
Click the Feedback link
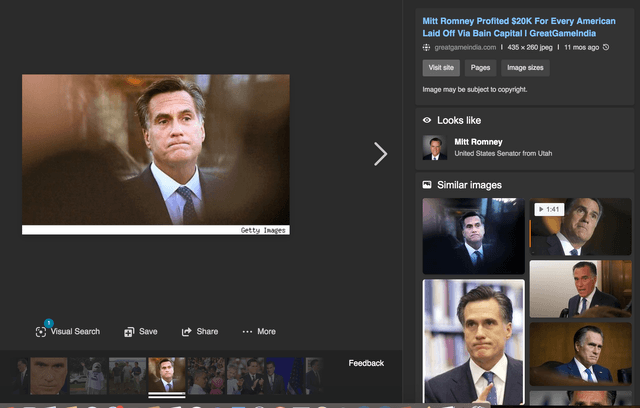click(x=366, y=363)
